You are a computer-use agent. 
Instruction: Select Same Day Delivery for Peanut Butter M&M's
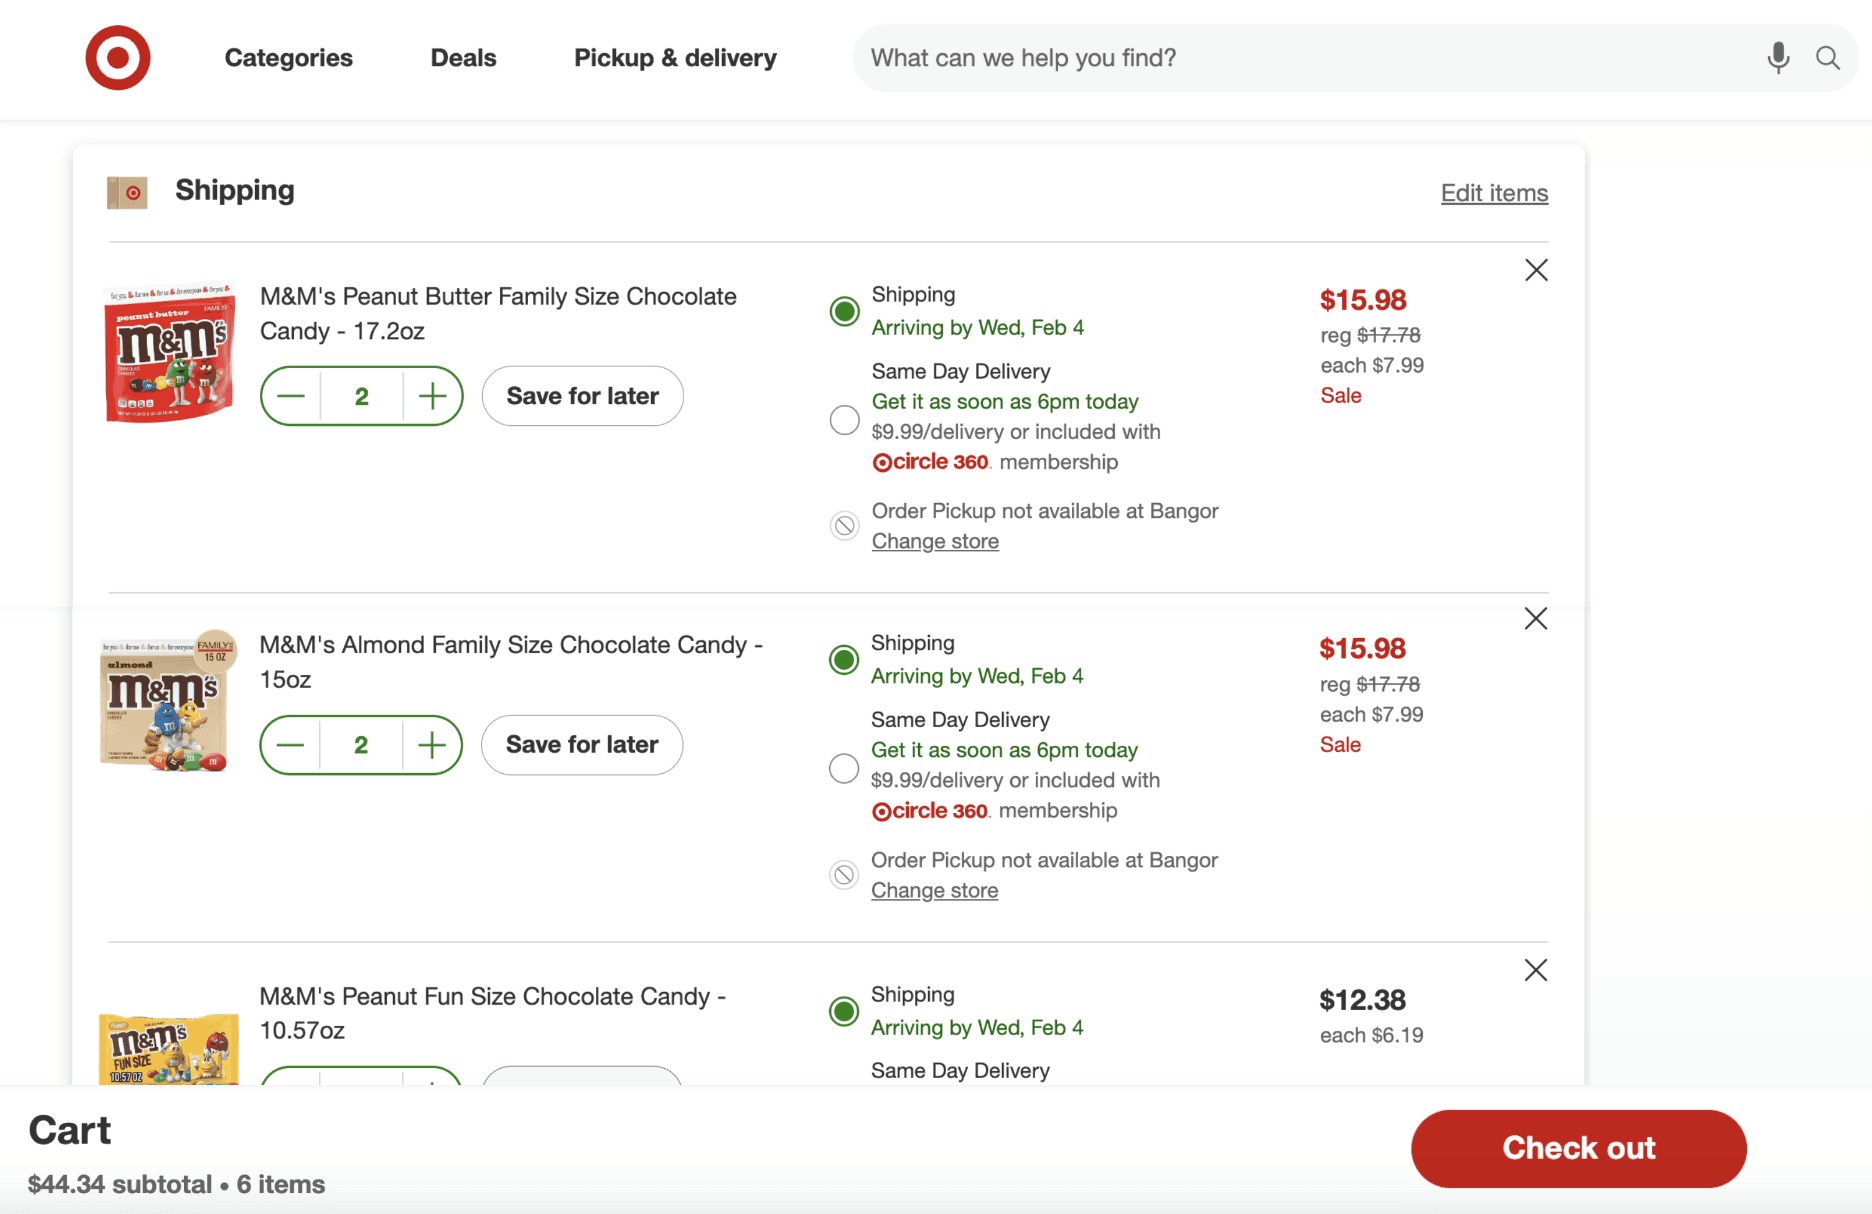(845, 420)
